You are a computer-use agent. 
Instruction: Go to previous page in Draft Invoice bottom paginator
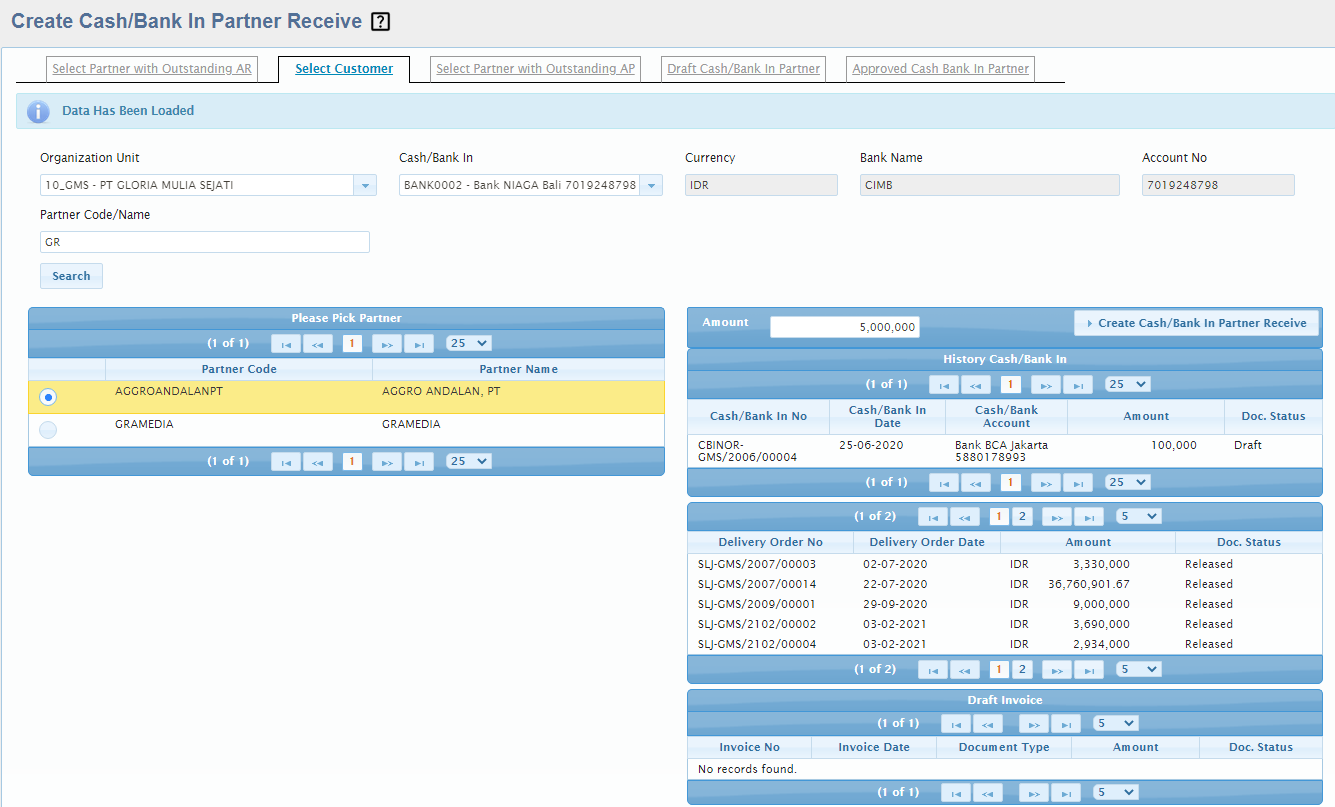point(988,792)
